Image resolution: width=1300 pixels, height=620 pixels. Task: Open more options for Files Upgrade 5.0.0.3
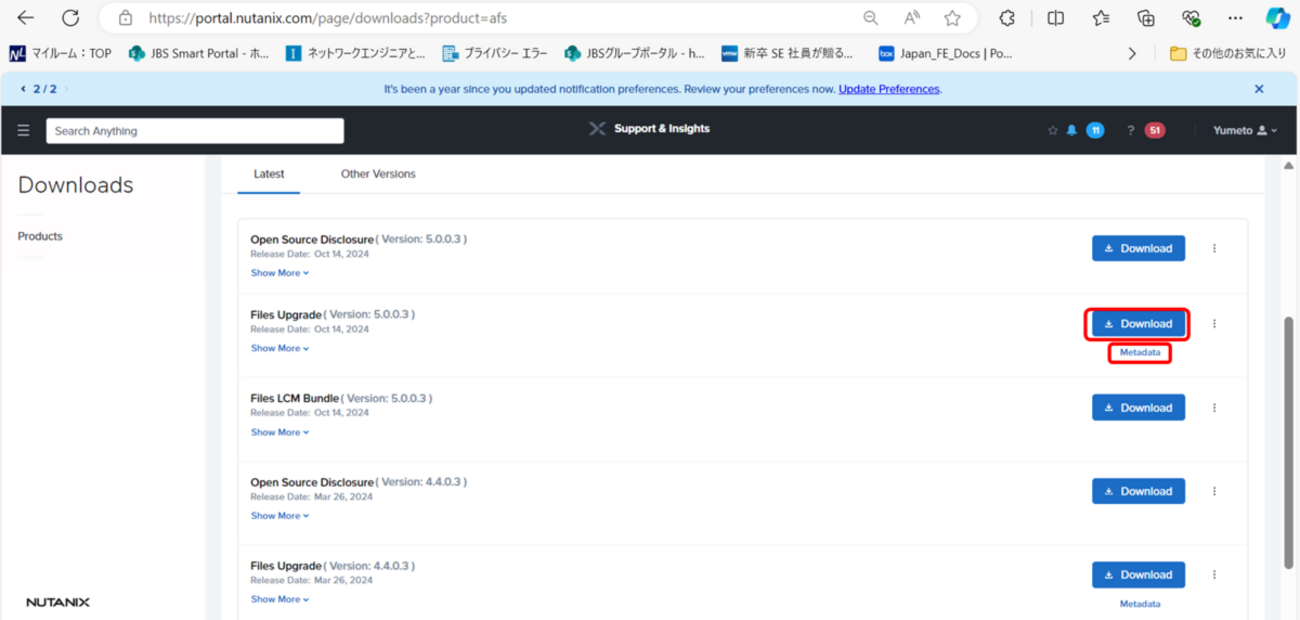1214,324
